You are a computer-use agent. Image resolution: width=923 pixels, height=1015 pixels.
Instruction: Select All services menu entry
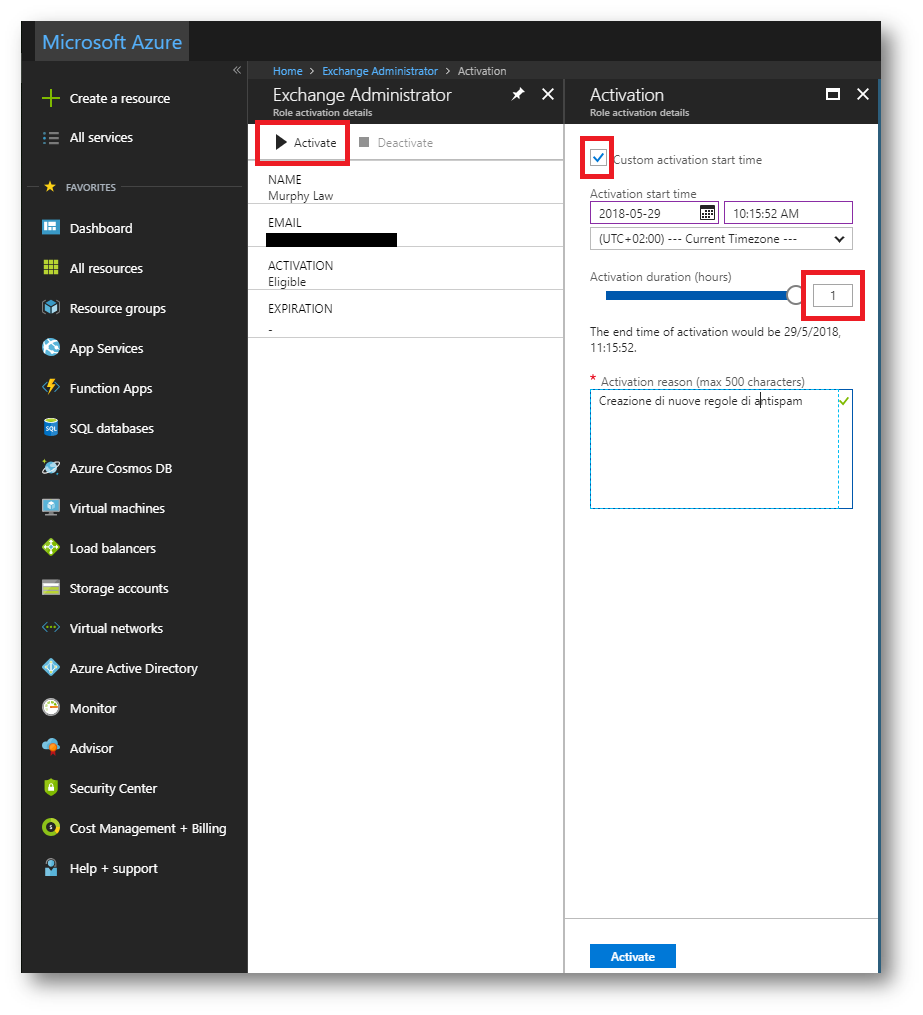101,137
